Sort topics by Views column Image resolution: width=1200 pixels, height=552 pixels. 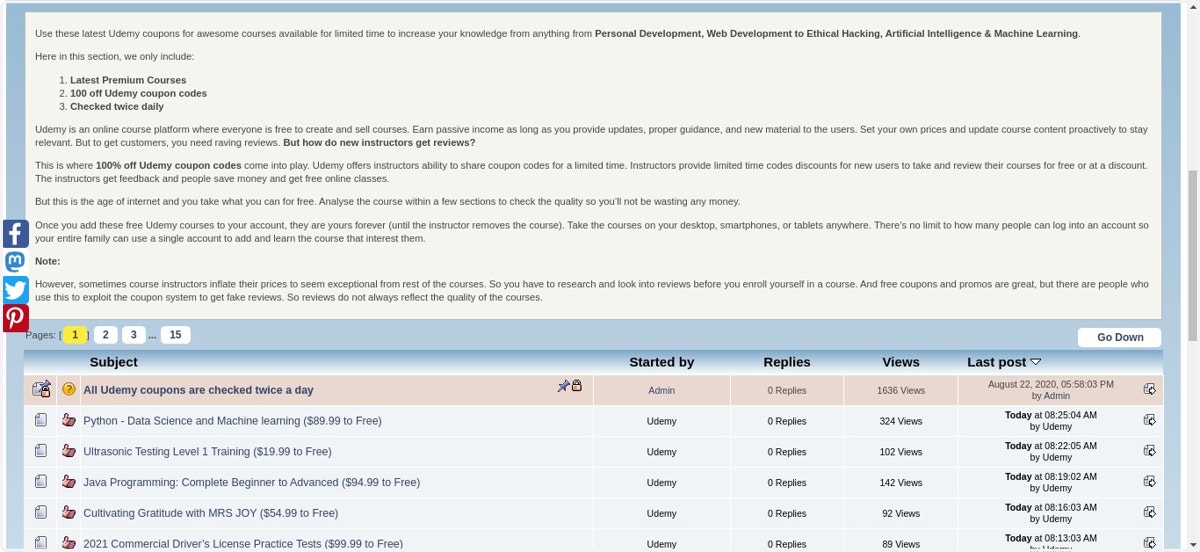click(901, 362)
